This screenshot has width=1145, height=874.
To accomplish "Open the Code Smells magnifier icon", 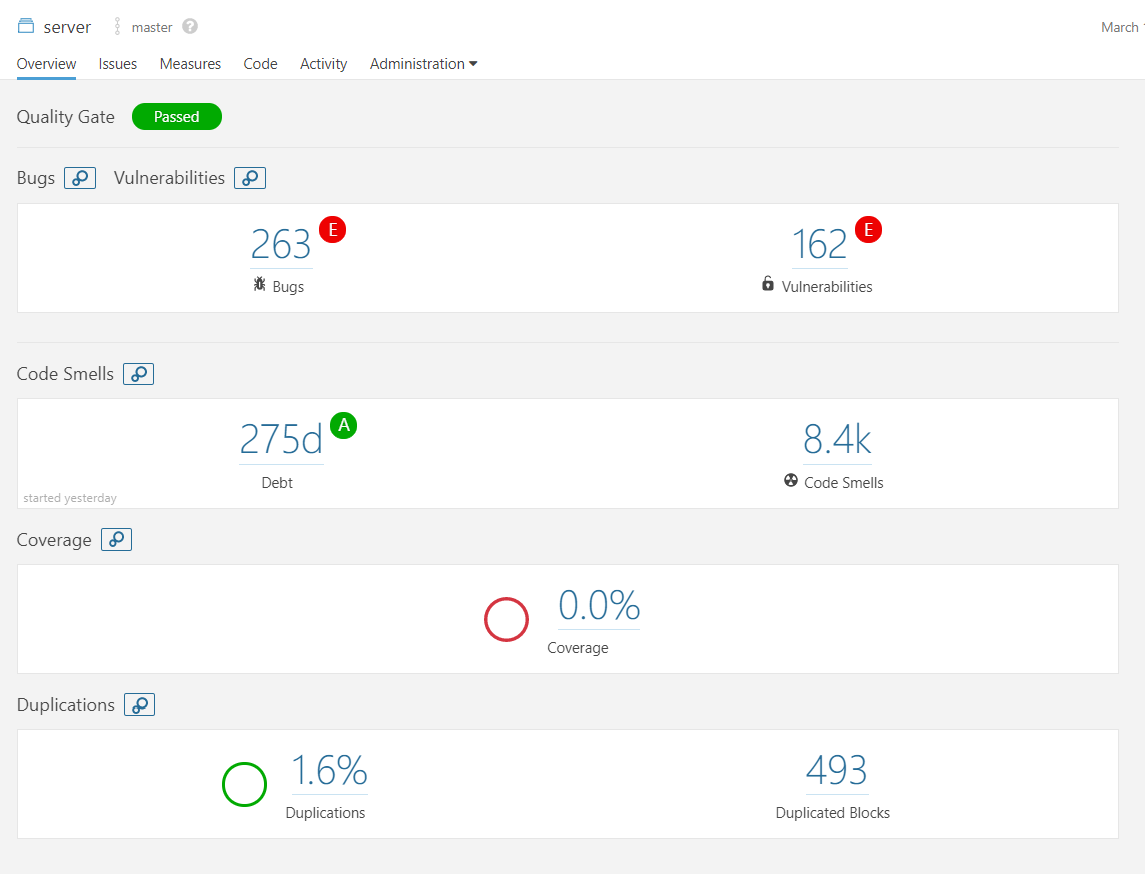I will 138,374.
